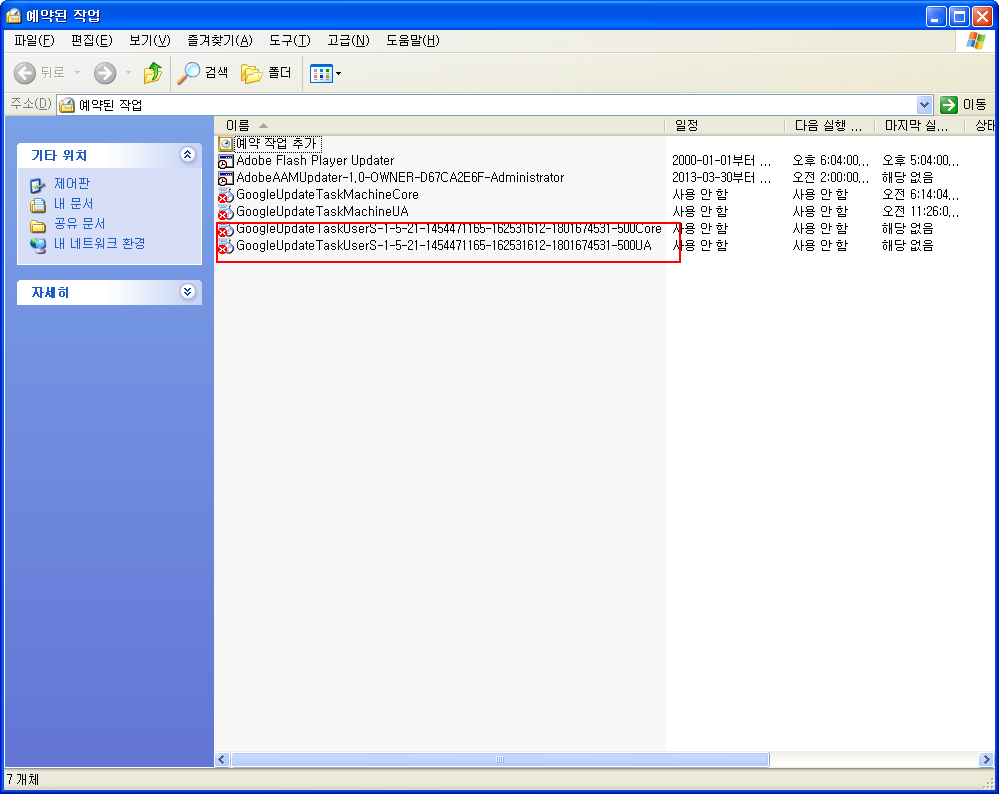Select the GoogleUpdateTaskMachineUA name
Image resolution: width=999 pixels, height=794 pixels.
(322, 212)
